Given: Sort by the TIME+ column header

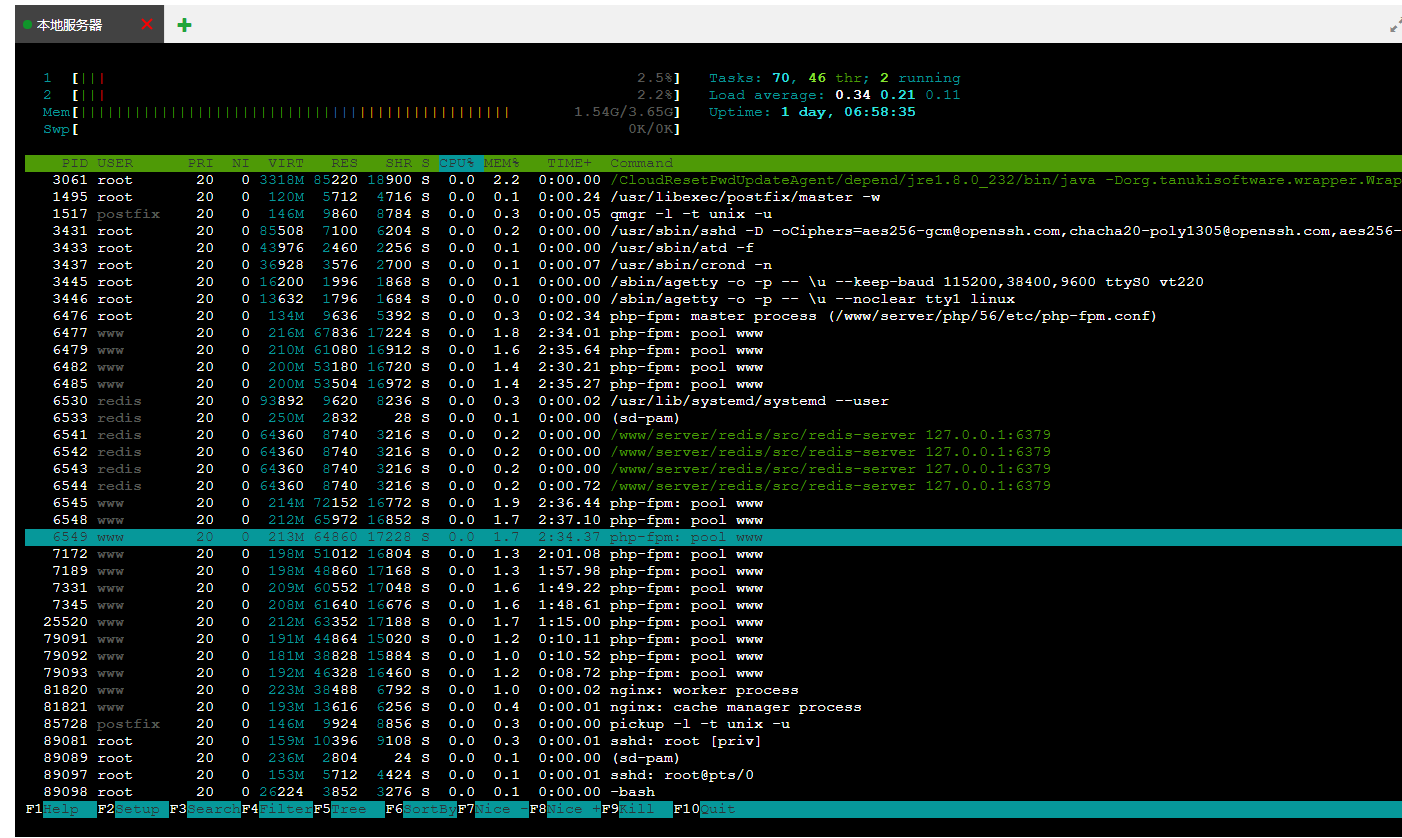Looking at the screenshot, I should coord(570,163).
